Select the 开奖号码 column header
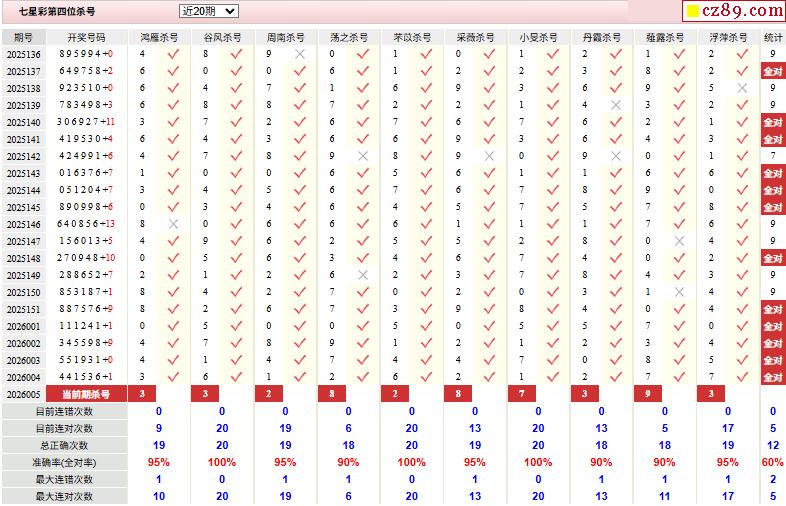The image size is (786, 506). (86, 37)
